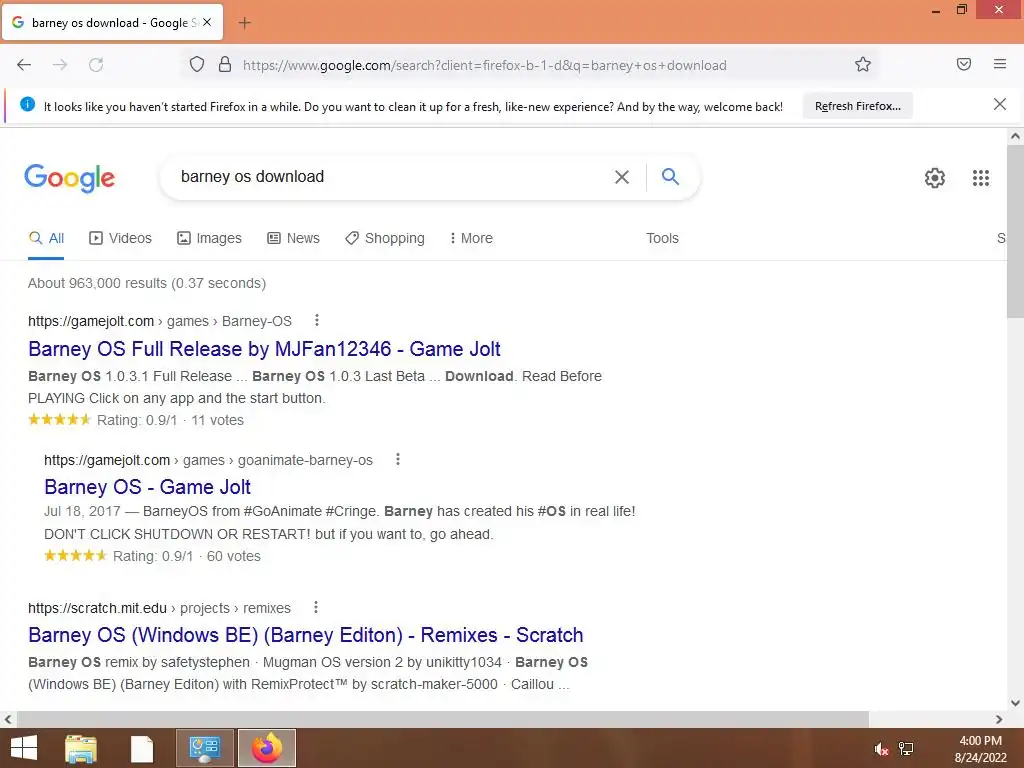Screen dimensions: 1024x768
Task: Open options dots for scratch.mit.edu result
Action: [315, 607]
